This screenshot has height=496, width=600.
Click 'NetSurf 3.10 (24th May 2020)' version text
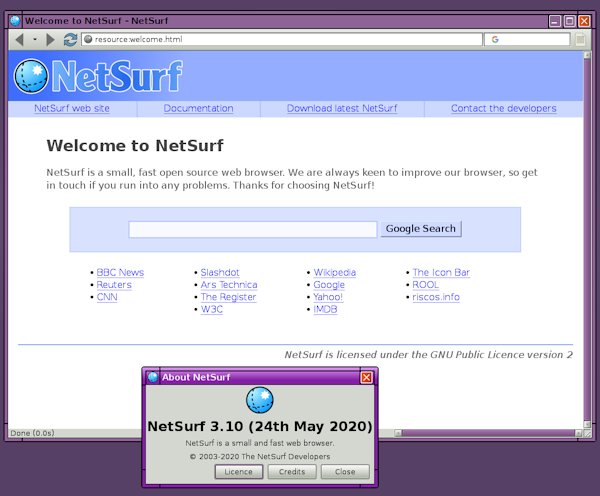[x=260, y=426]
